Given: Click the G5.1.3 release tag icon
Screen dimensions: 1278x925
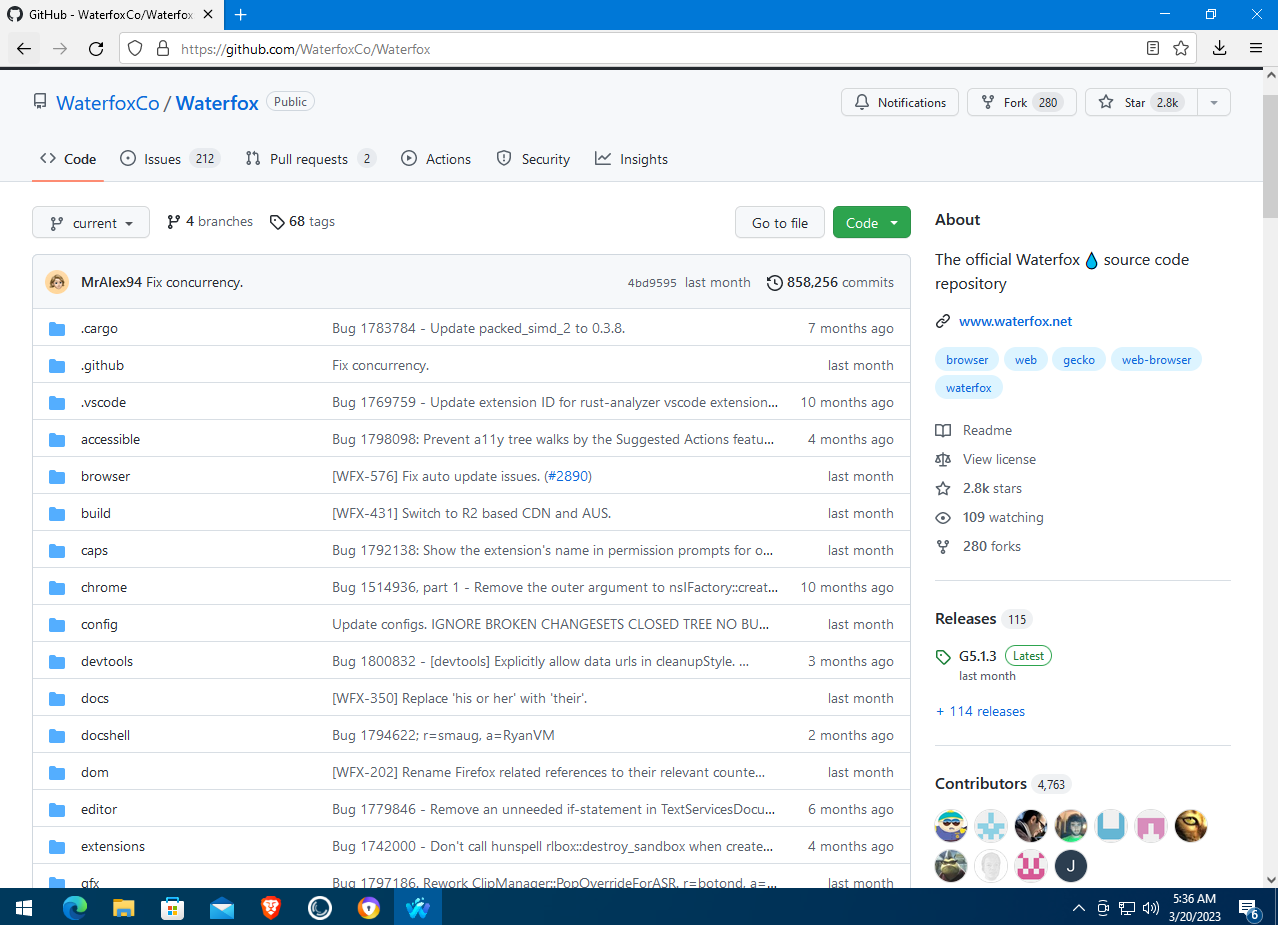Looking at the screenshot, I should tap(943, 657).
